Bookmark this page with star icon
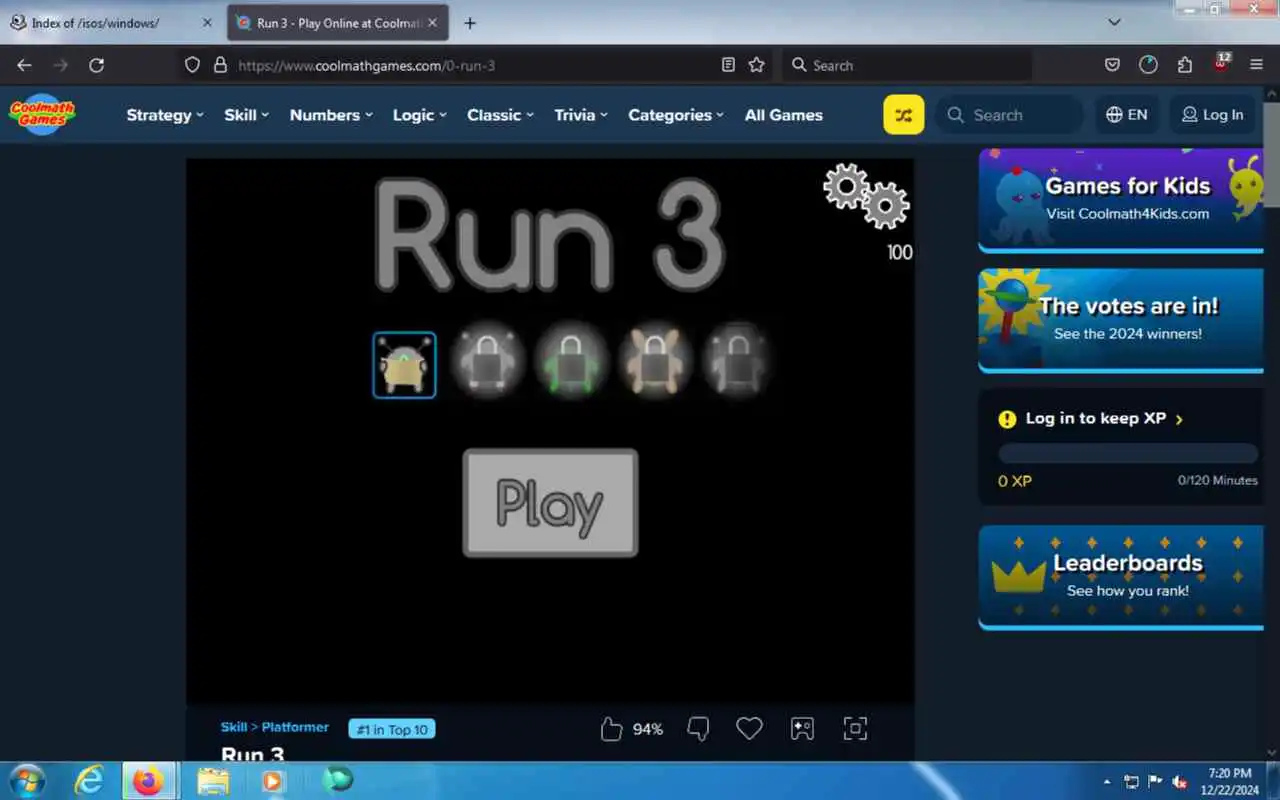This screenshot has width=1280, height=800. pyautogui.click(x=757, y=65)
